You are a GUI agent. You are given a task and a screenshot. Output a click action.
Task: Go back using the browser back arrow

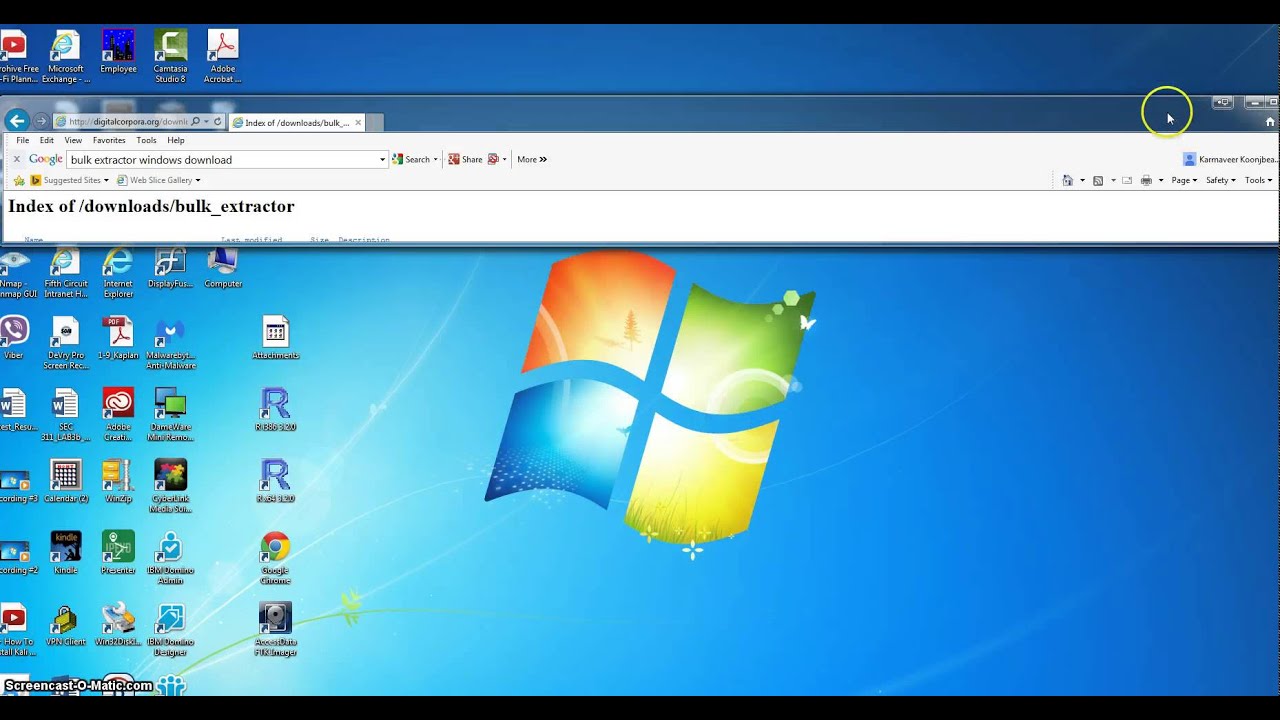tap(16, 121)
